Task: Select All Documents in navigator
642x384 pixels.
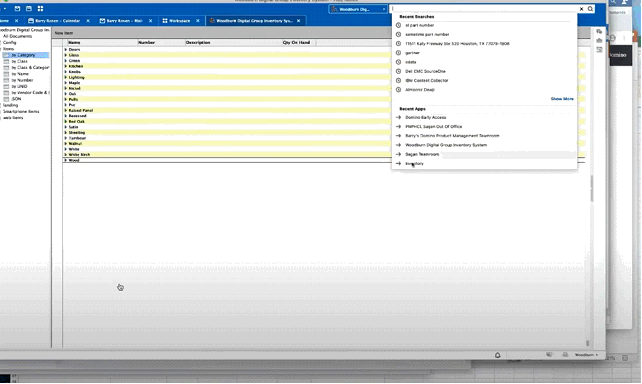Action: point(17,36)
